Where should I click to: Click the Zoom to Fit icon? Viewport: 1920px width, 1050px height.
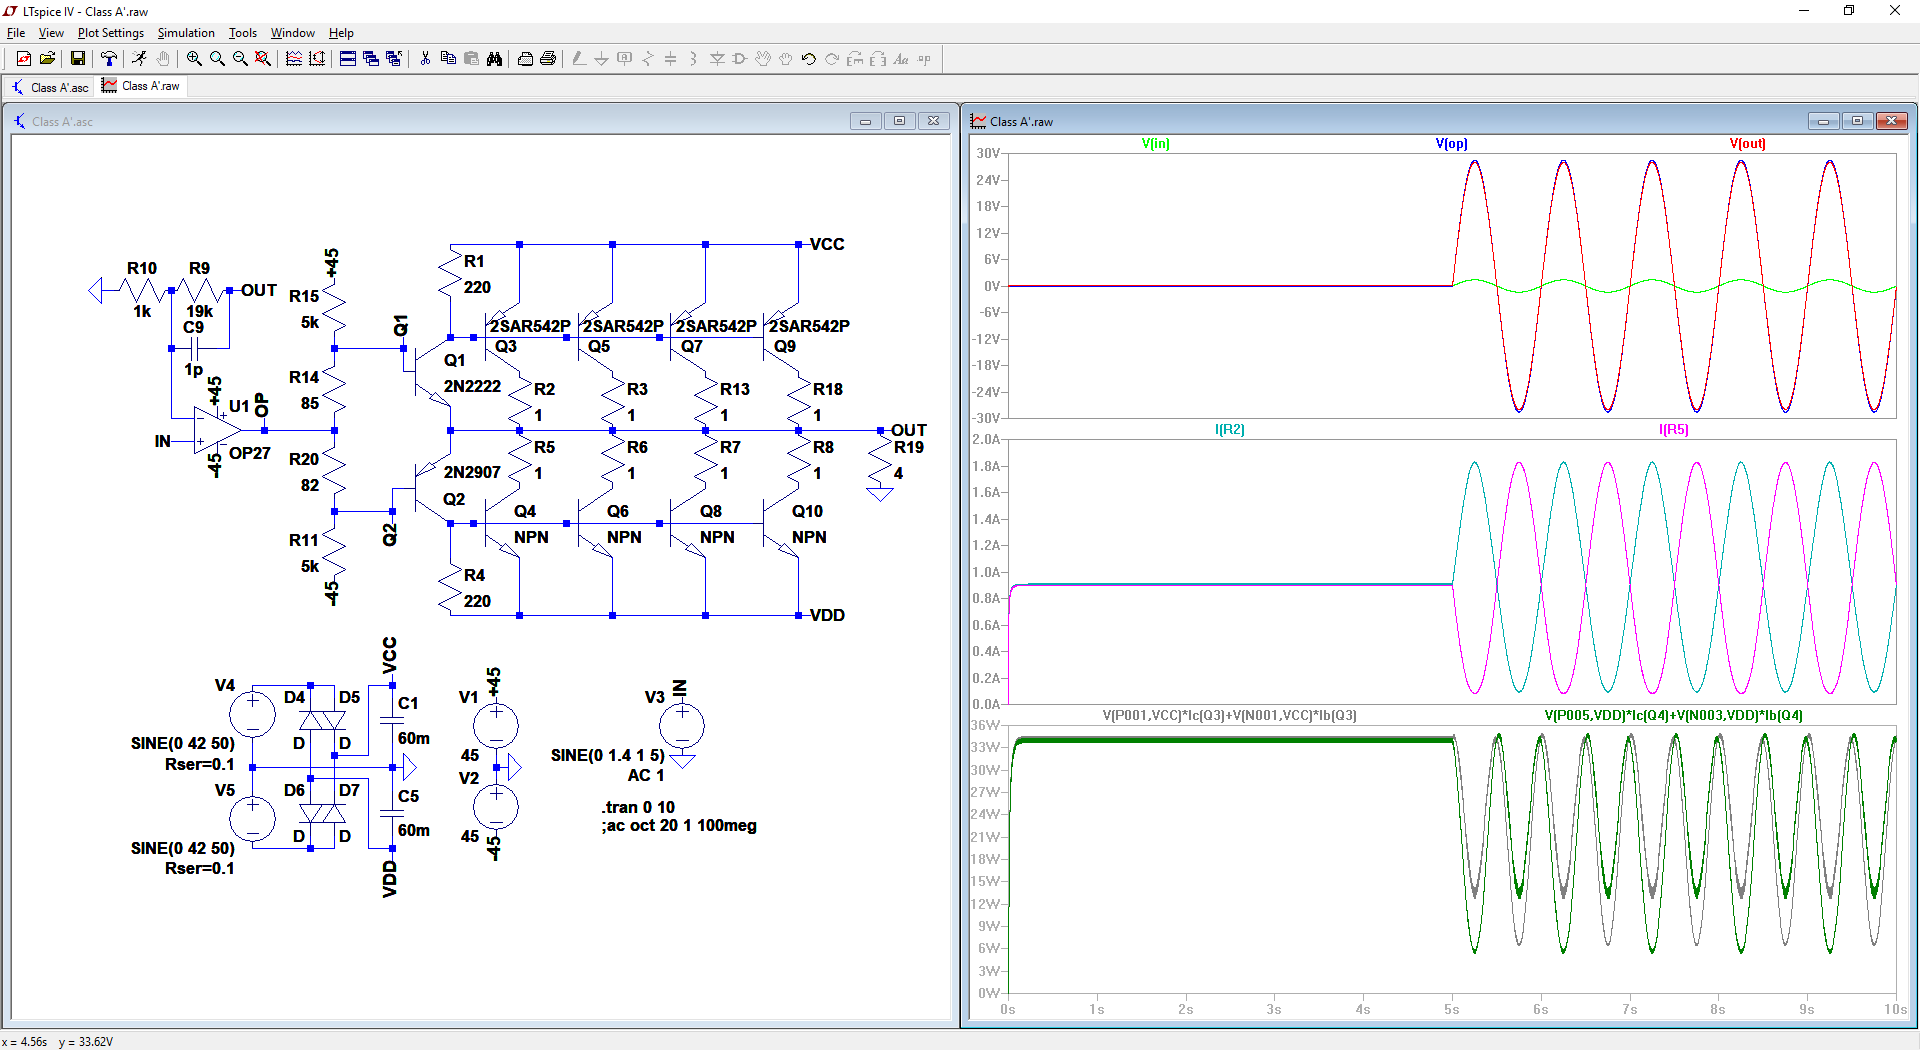(x=263, y=59)
